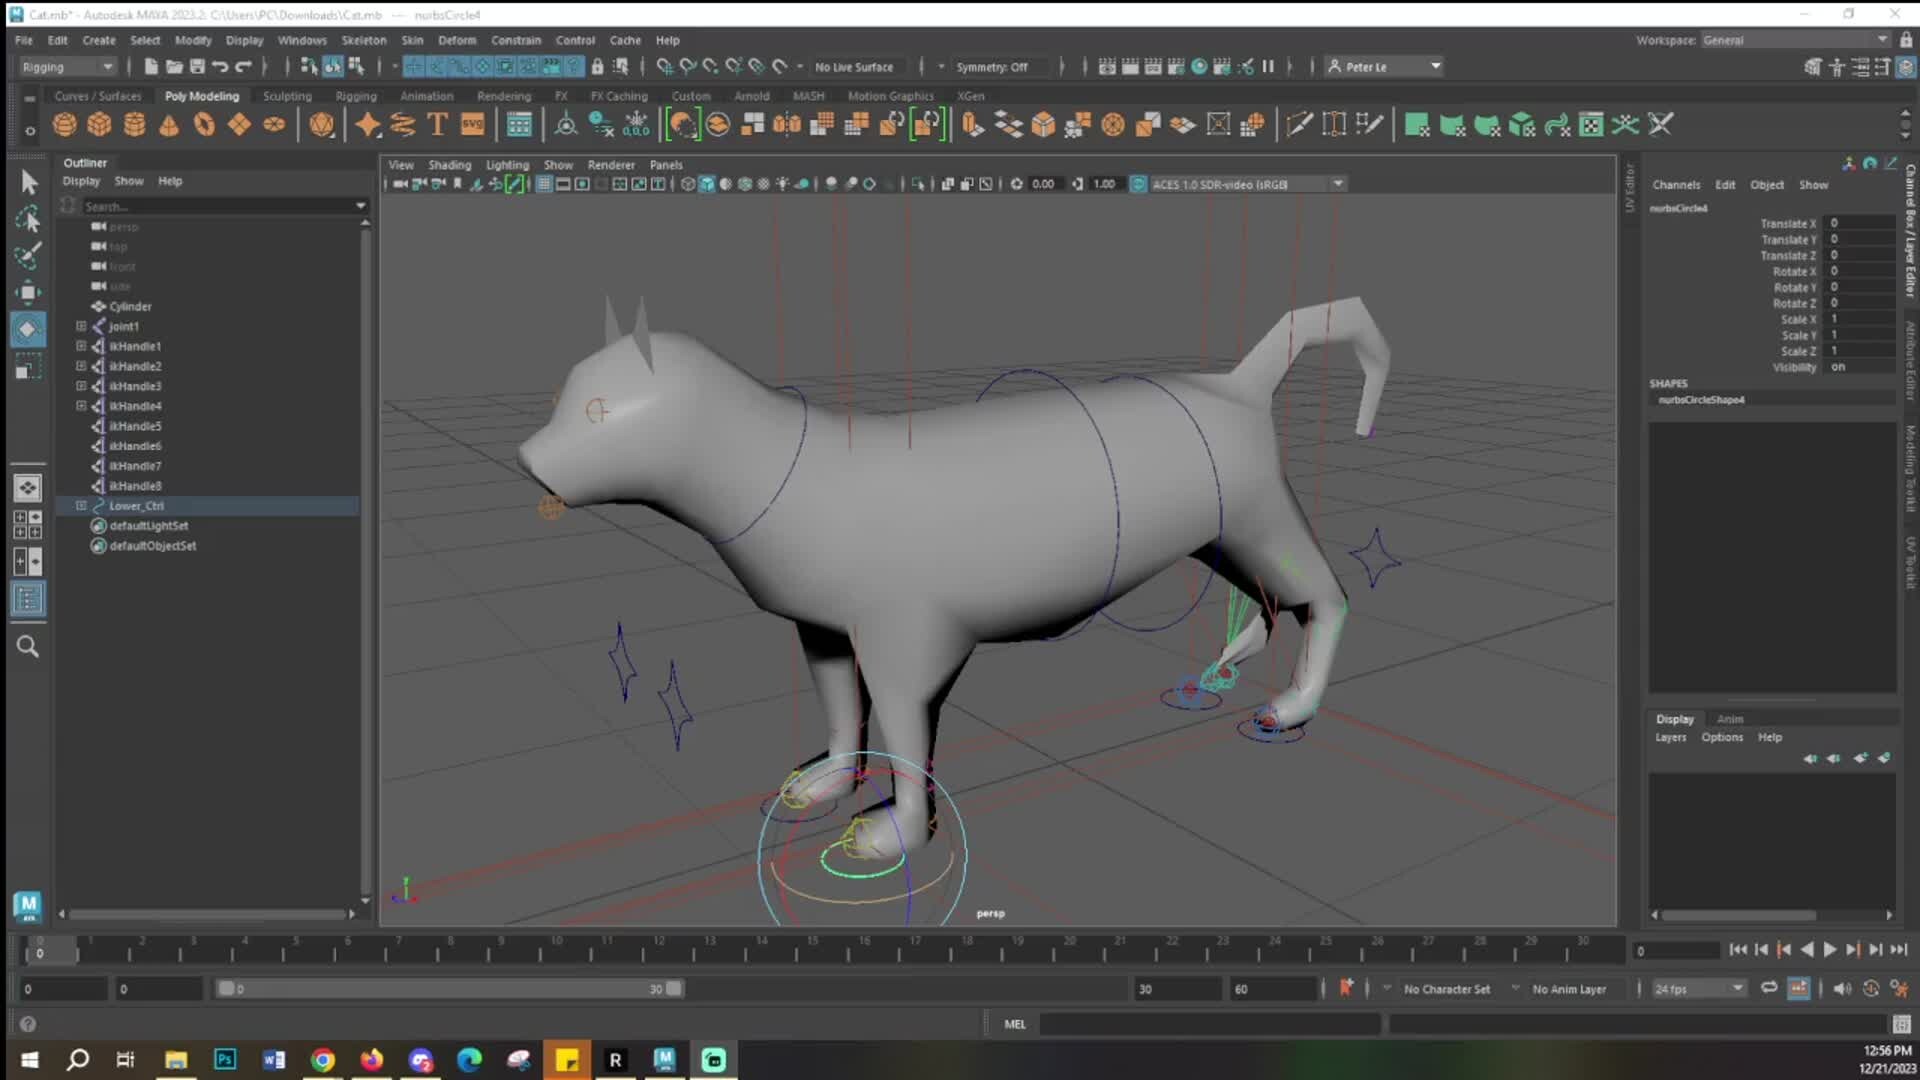Viewport: 1920px width, 1080px height.
Task: Select the Select Tool in the toolbox
Action: coord(27,181)
